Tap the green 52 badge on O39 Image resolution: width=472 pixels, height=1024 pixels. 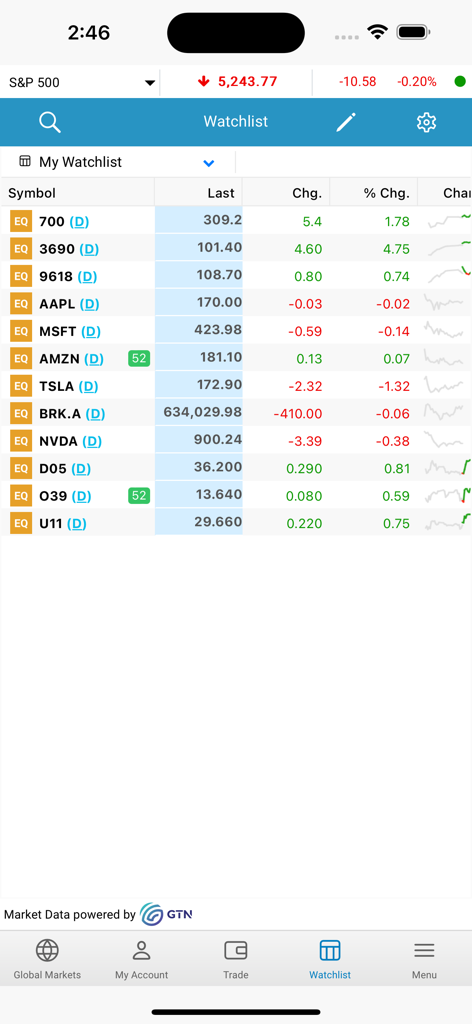tap(139, 496)
